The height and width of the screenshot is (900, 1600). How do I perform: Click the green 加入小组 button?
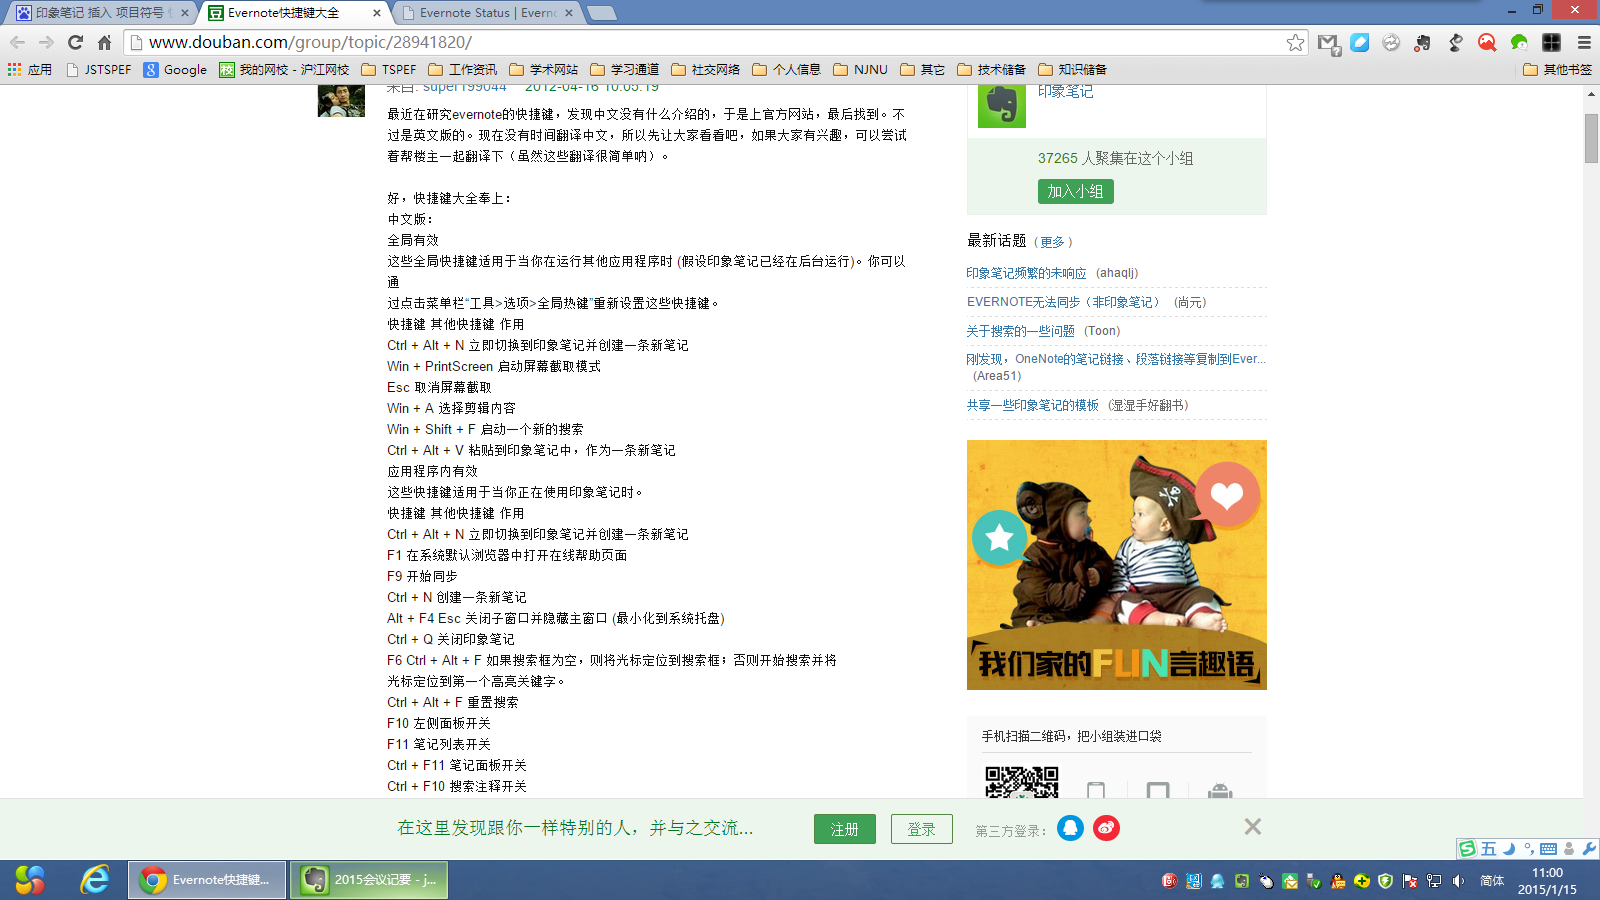(x=1075, y=191)
